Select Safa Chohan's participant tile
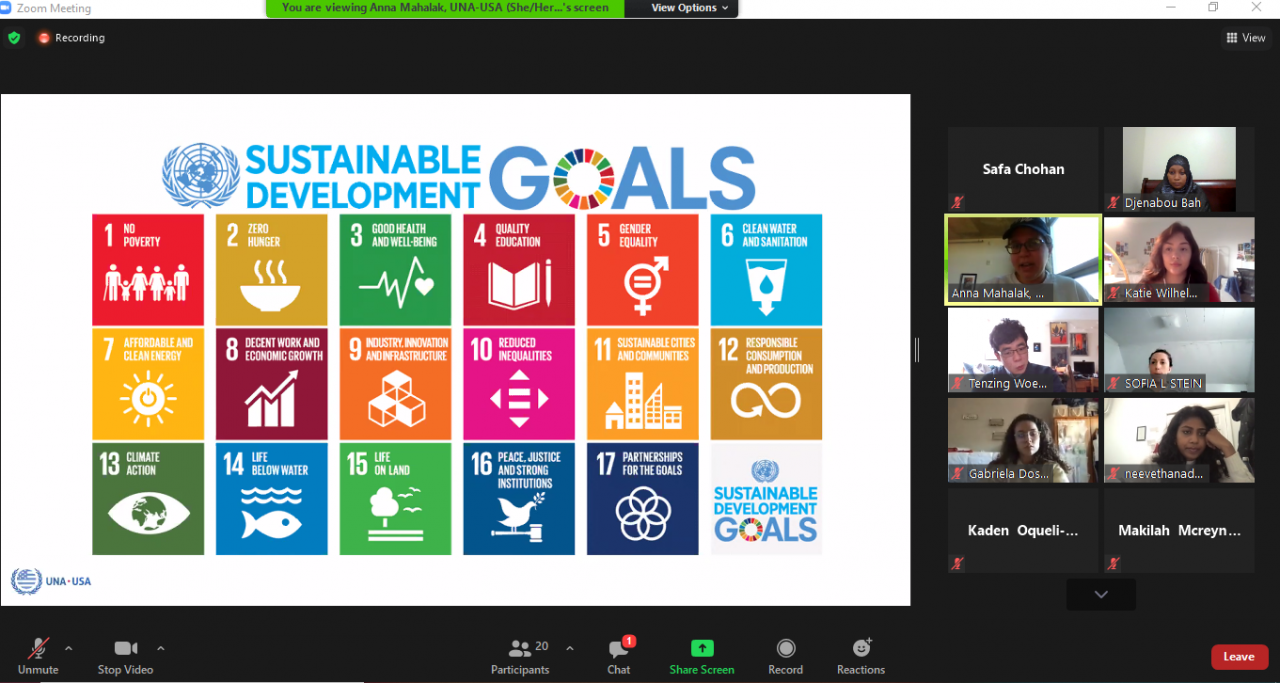Image resolution: width=1280 pixels, height=683 pixels. (1023, 169)
